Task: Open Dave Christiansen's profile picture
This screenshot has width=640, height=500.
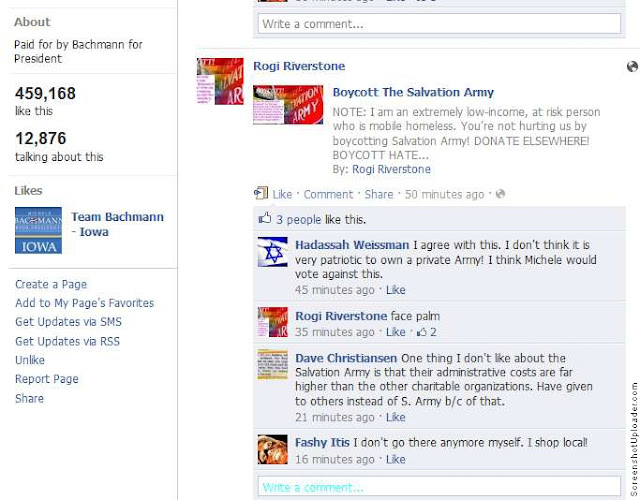Action: pos(273,364)
